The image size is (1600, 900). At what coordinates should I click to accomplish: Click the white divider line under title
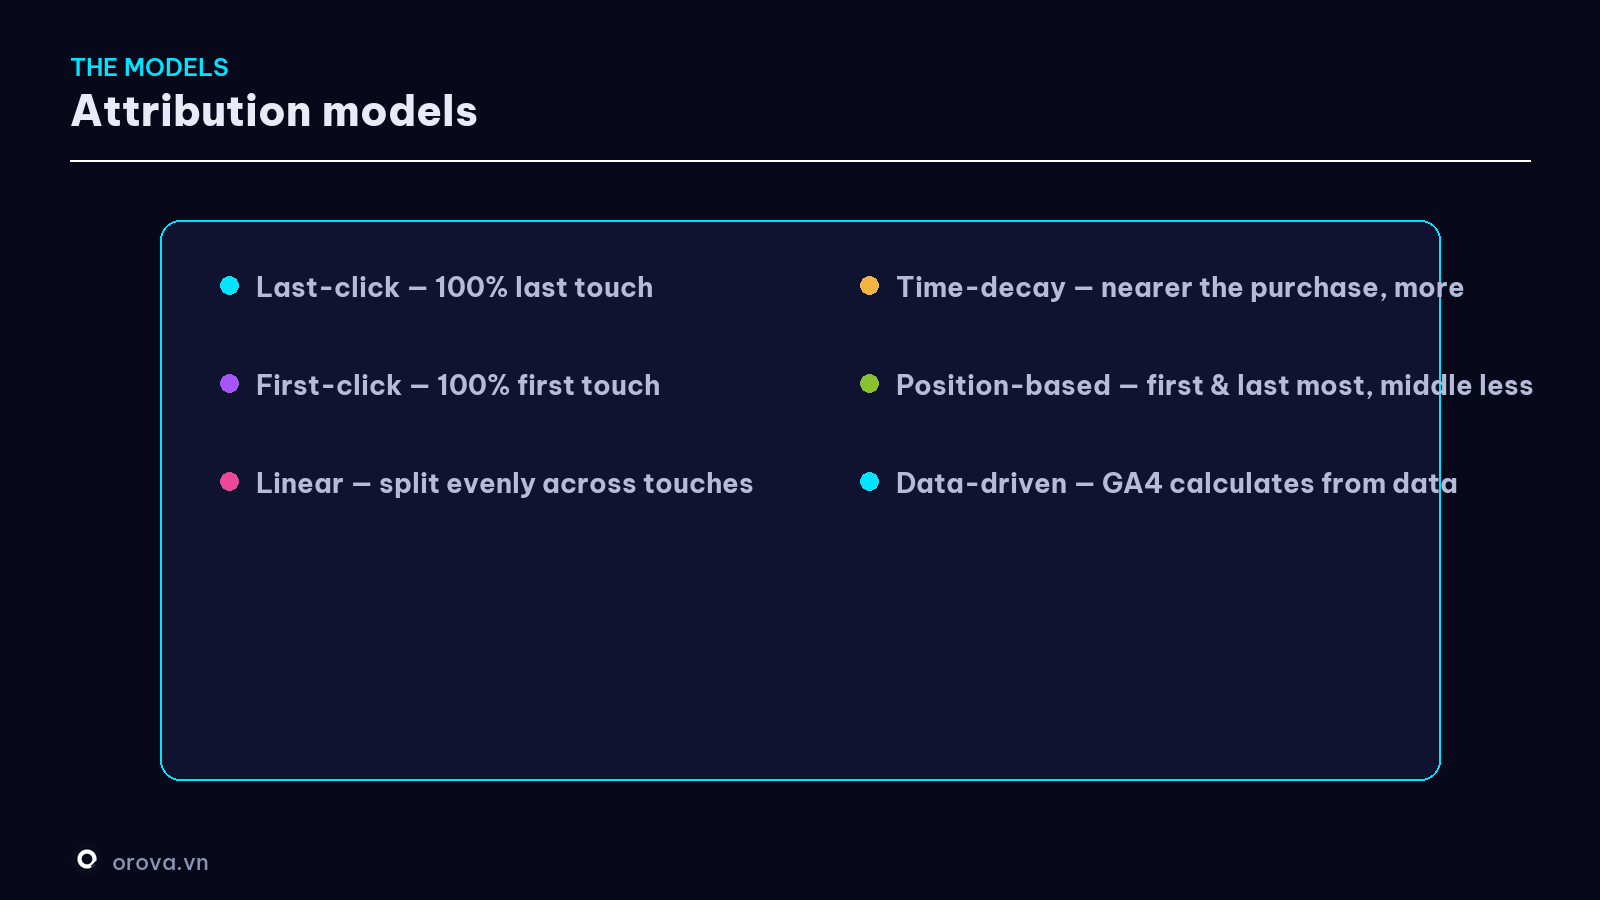pyautogui.click(x=800, y=160)
